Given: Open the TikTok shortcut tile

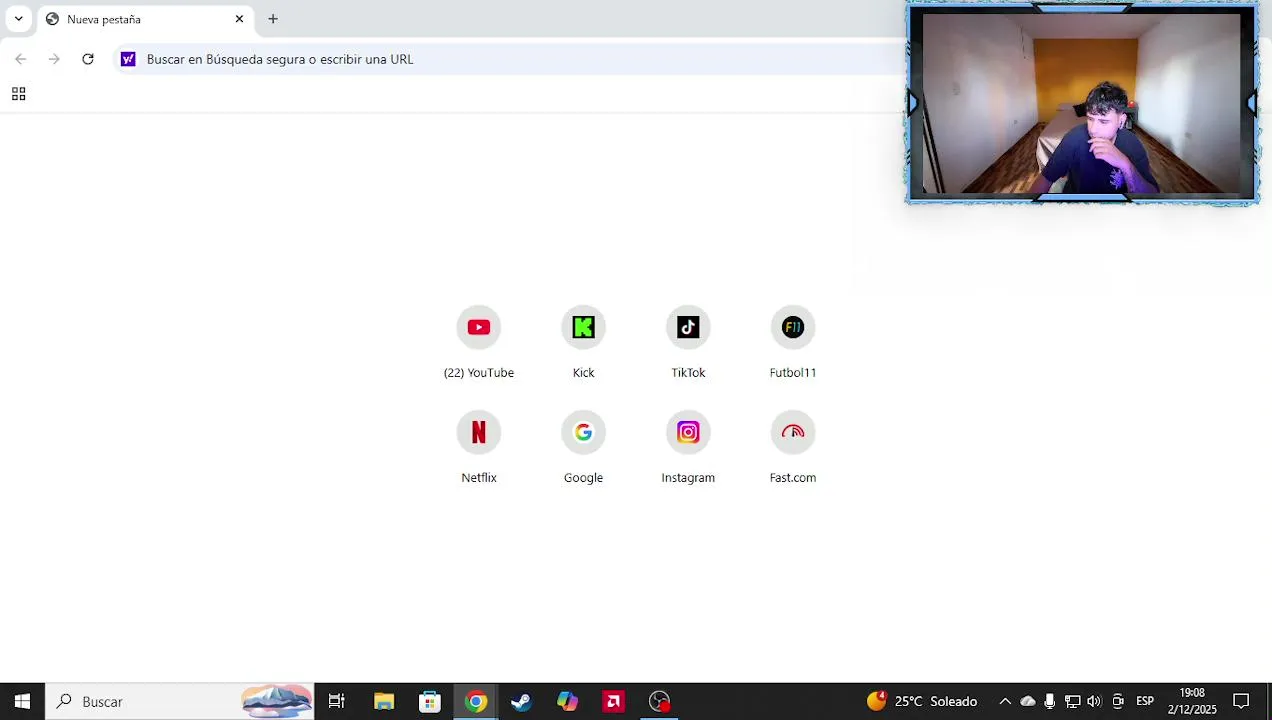Looking at the screenshot, I should (688, 342).
